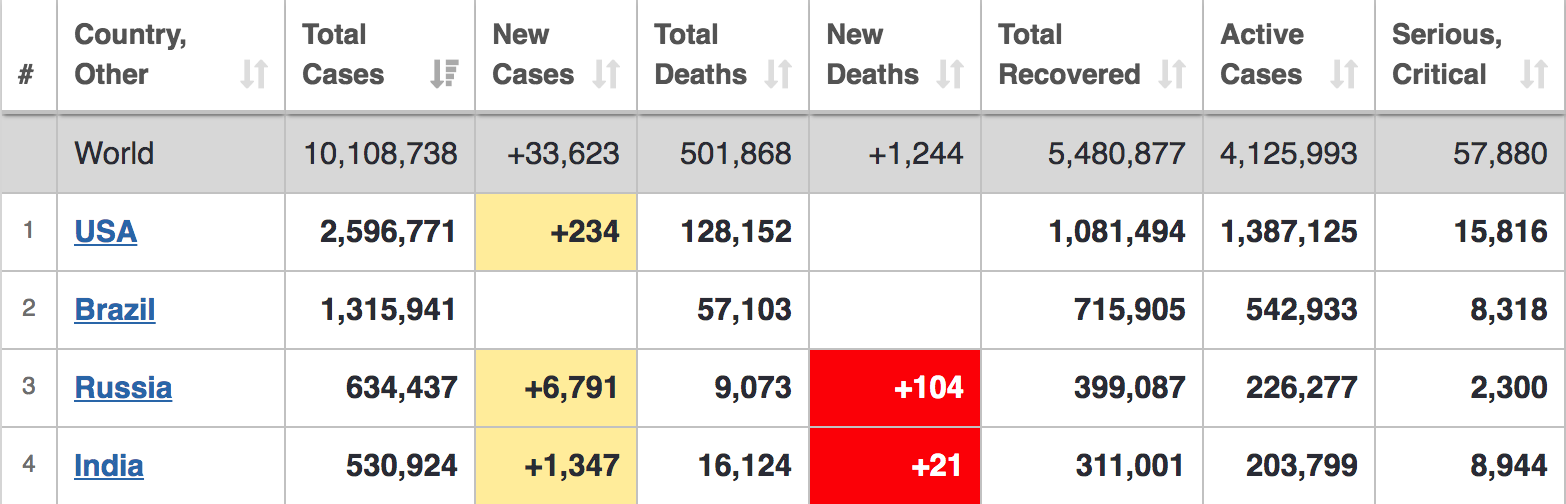
Task: Open the Russia country link
Action: point(123,388)
